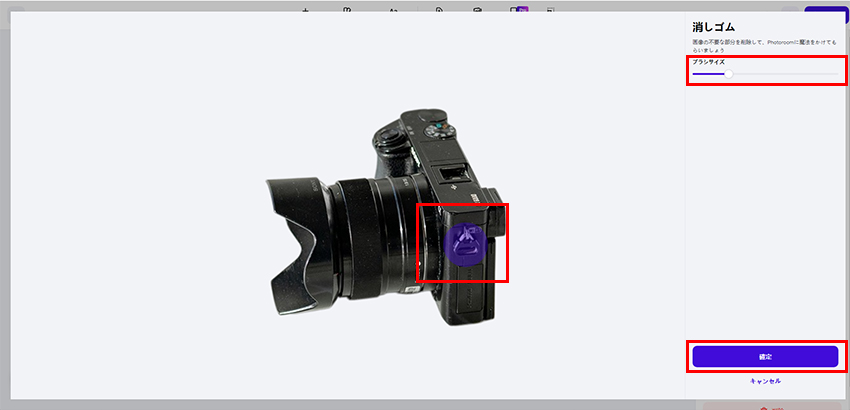Screen dimensions: 850x410
Task: Click the purple 確定 confirm button
Action: [x=764, y=357]
